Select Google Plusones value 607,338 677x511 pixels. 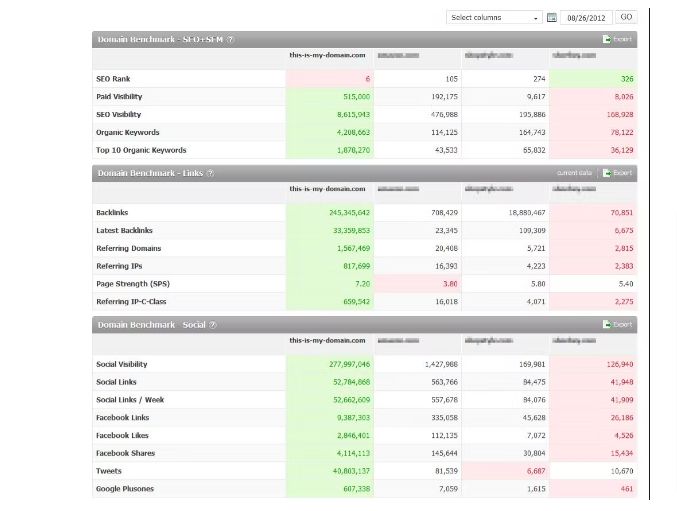point(357,489)
